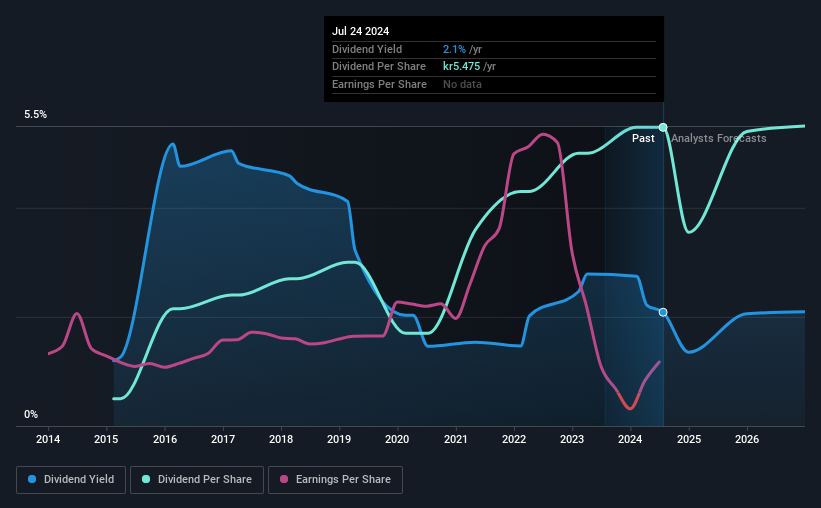
Task: Click the Earnings Per Share tooltip row label
Action: pos(380,84)
